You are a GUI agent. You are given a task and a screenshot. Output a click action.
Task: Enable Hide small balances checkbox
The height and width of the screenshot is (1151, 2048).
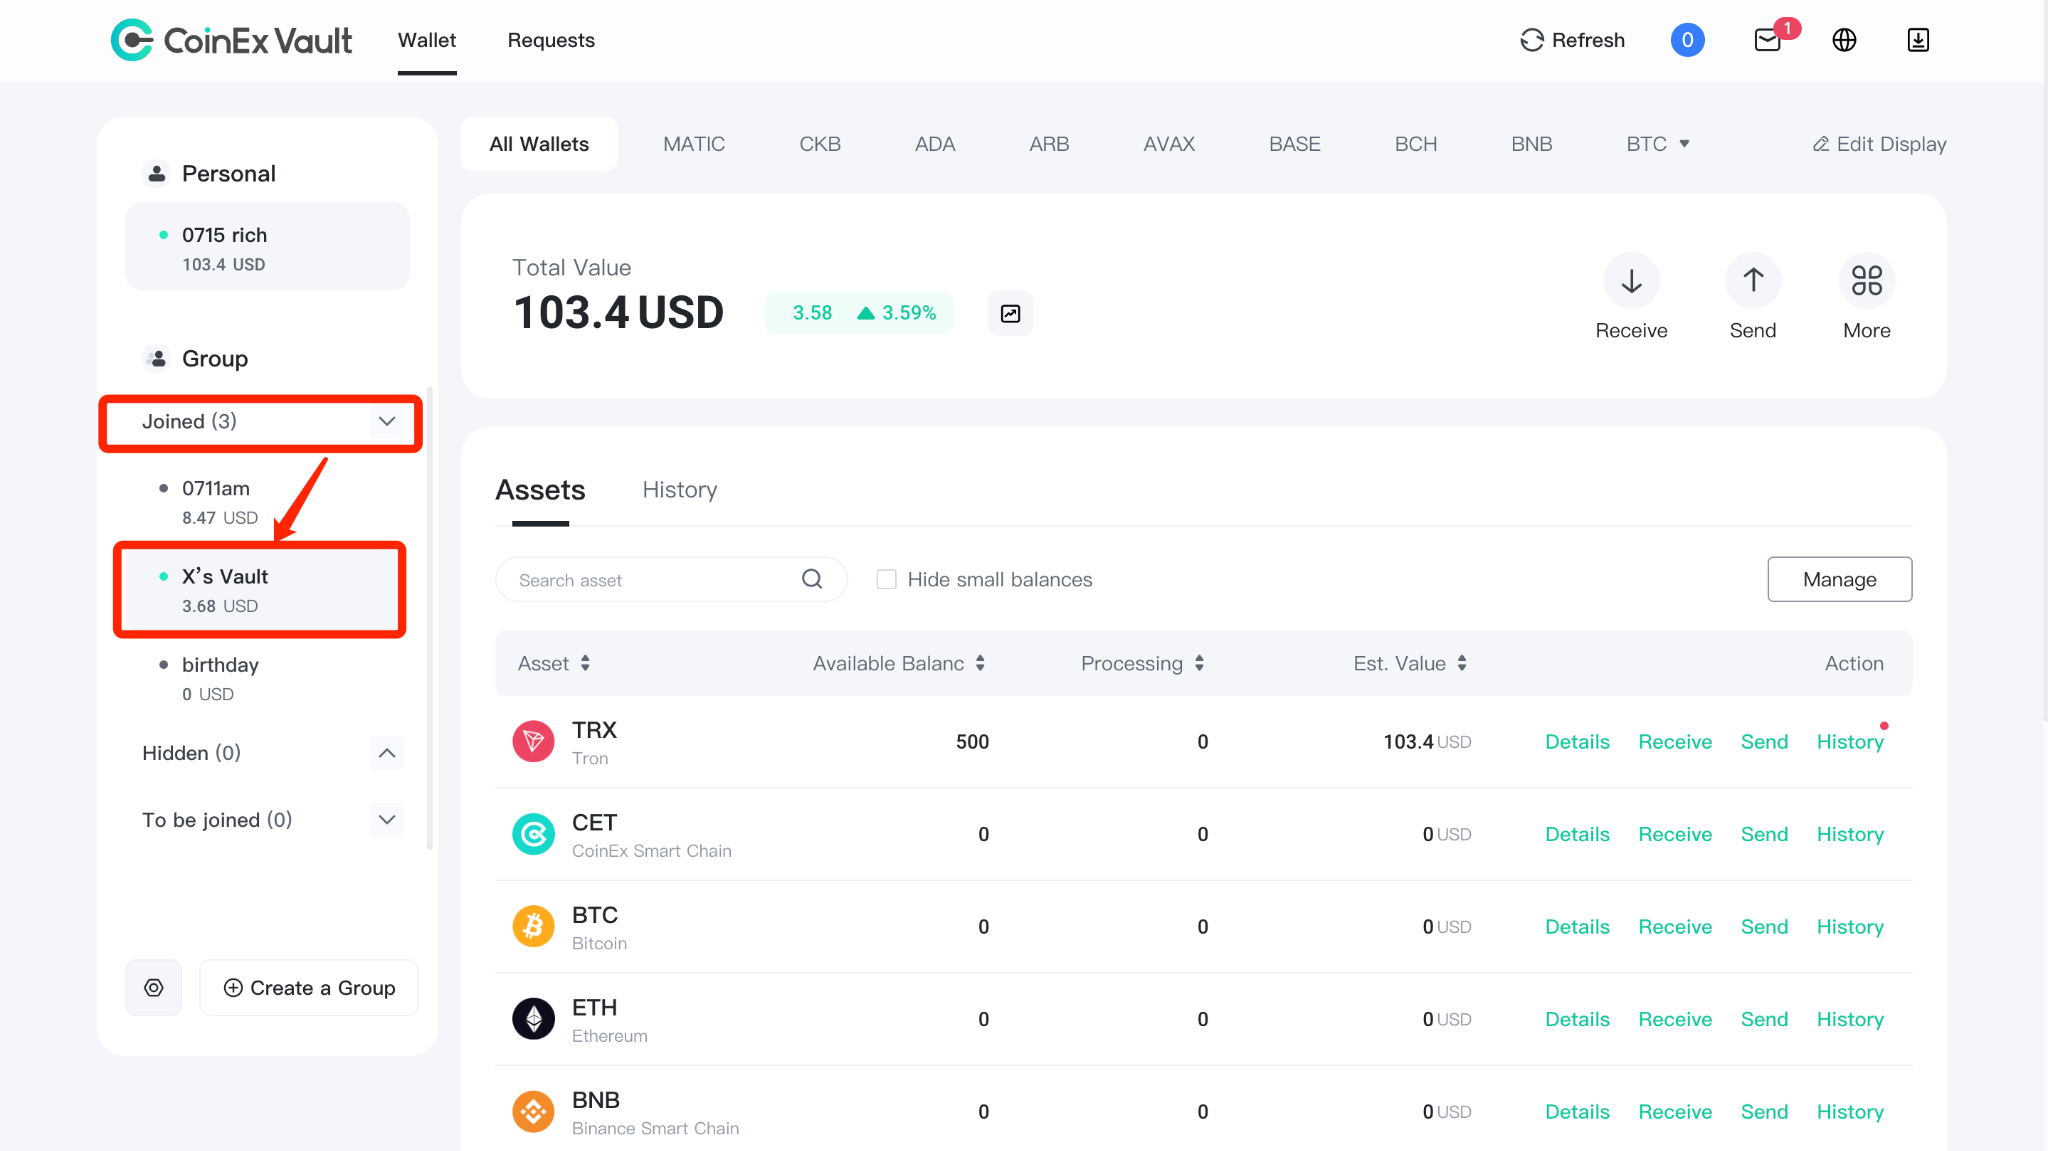tap(886, 579)
